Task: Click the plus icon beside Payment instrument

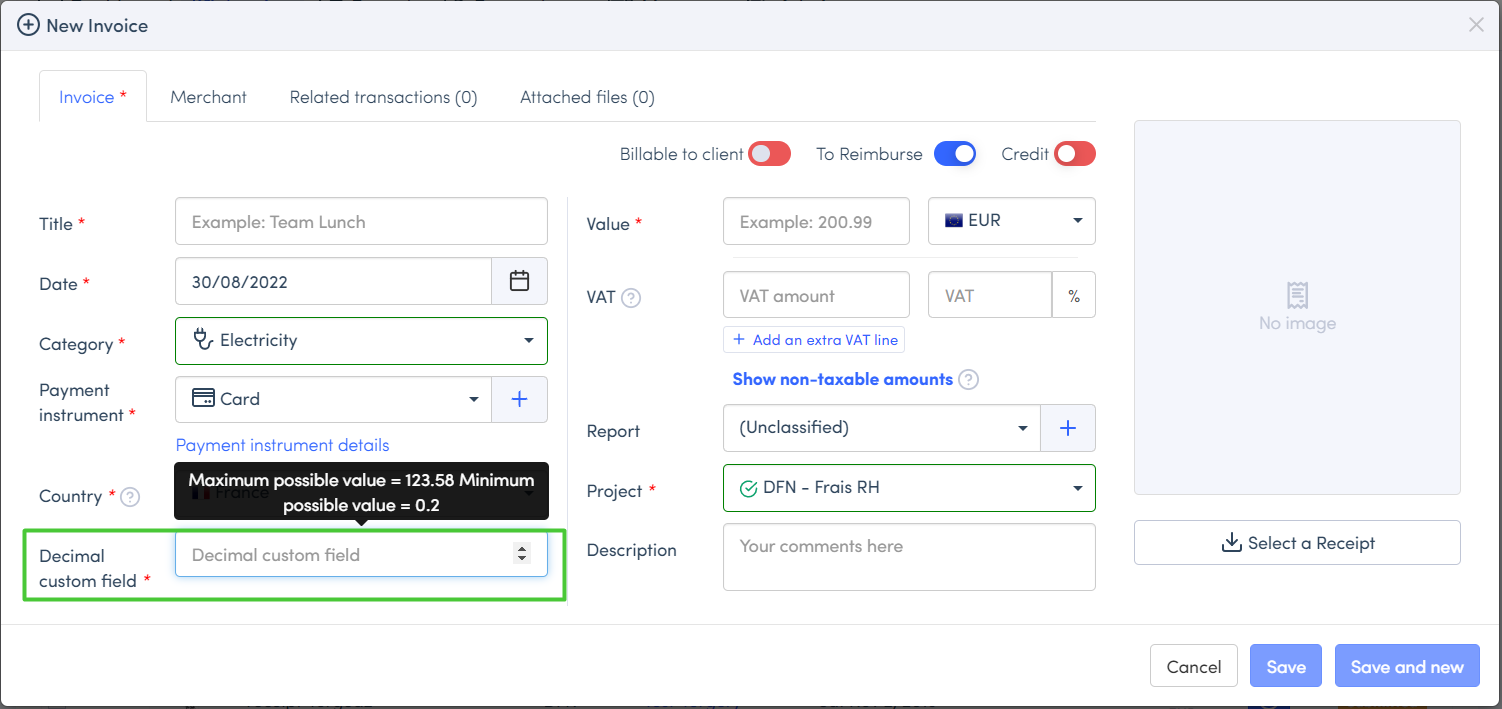Action: click(x=519, y=399)
